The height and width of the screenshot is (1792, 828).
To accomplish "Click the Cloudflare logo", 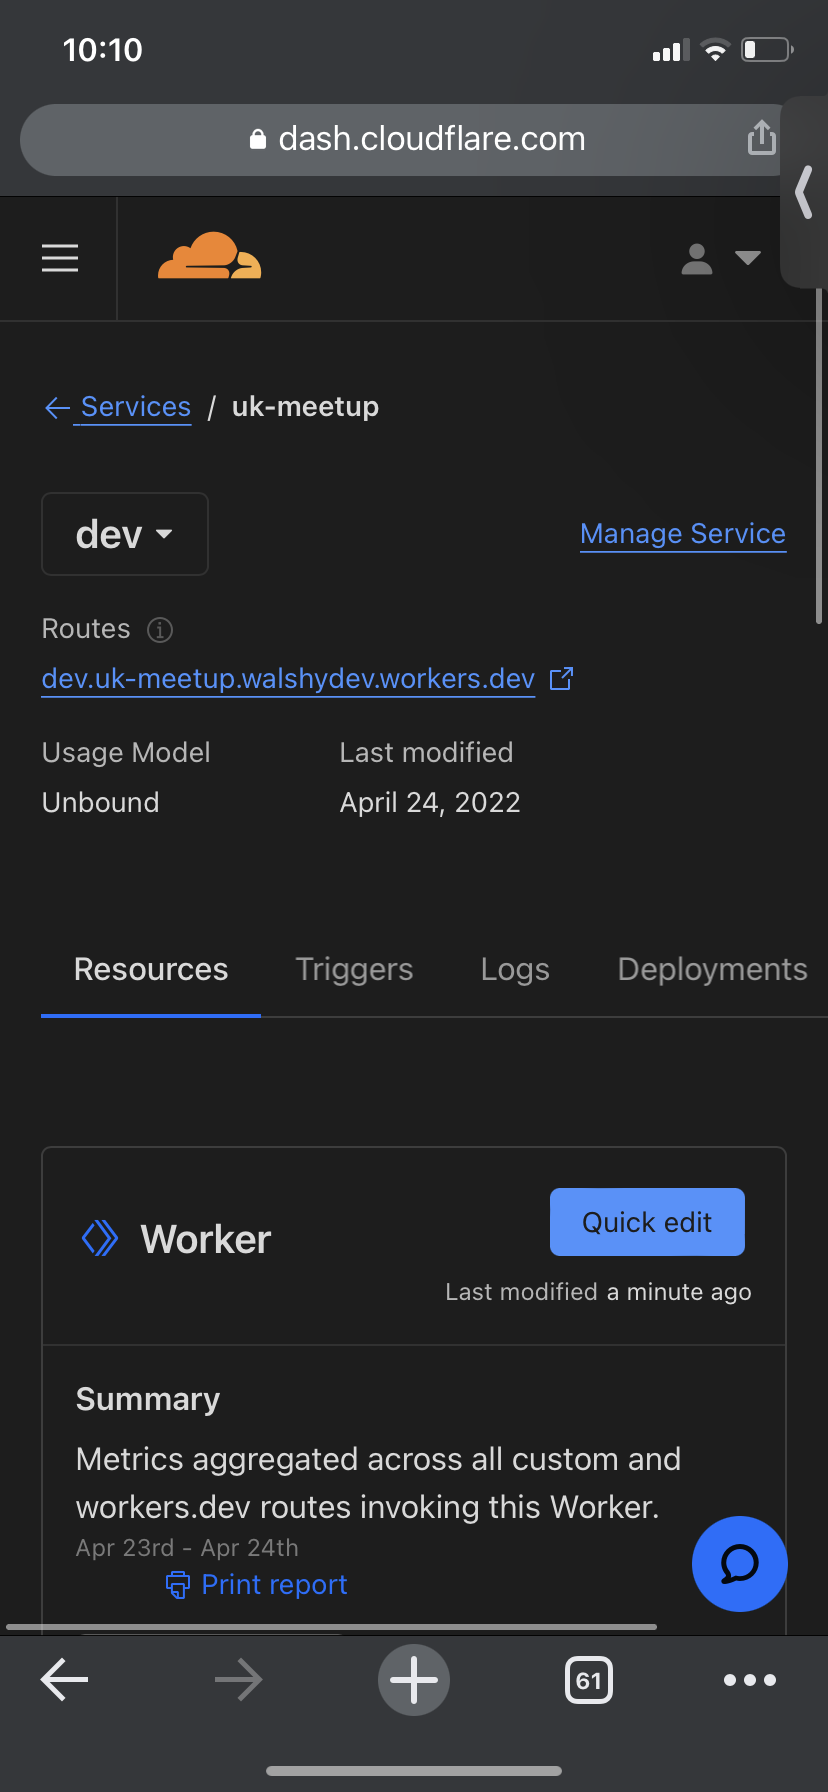I will [x=209, y=254].
